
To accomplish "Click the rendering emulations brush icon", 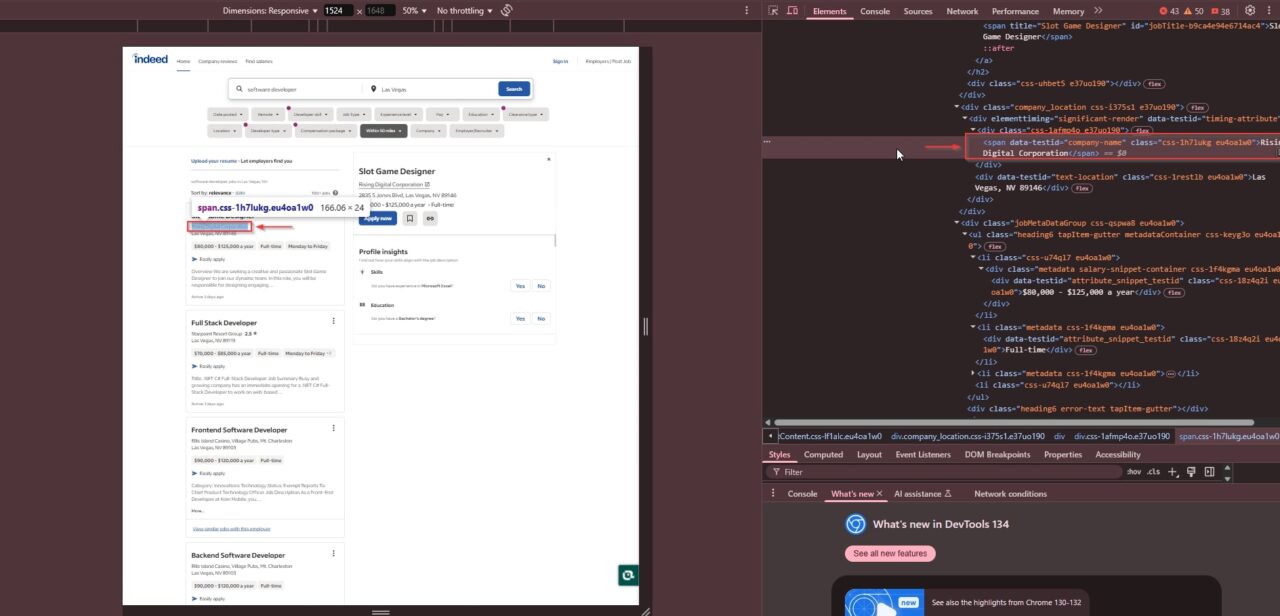I will tap(1192, 471).
